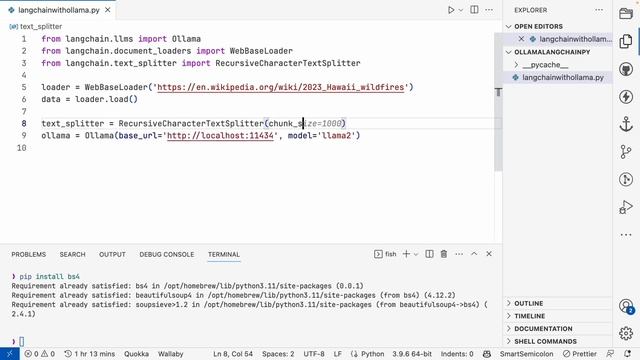Run the Python file with play icon
This screenshot has height=360, width=640.
click(451, 10)
